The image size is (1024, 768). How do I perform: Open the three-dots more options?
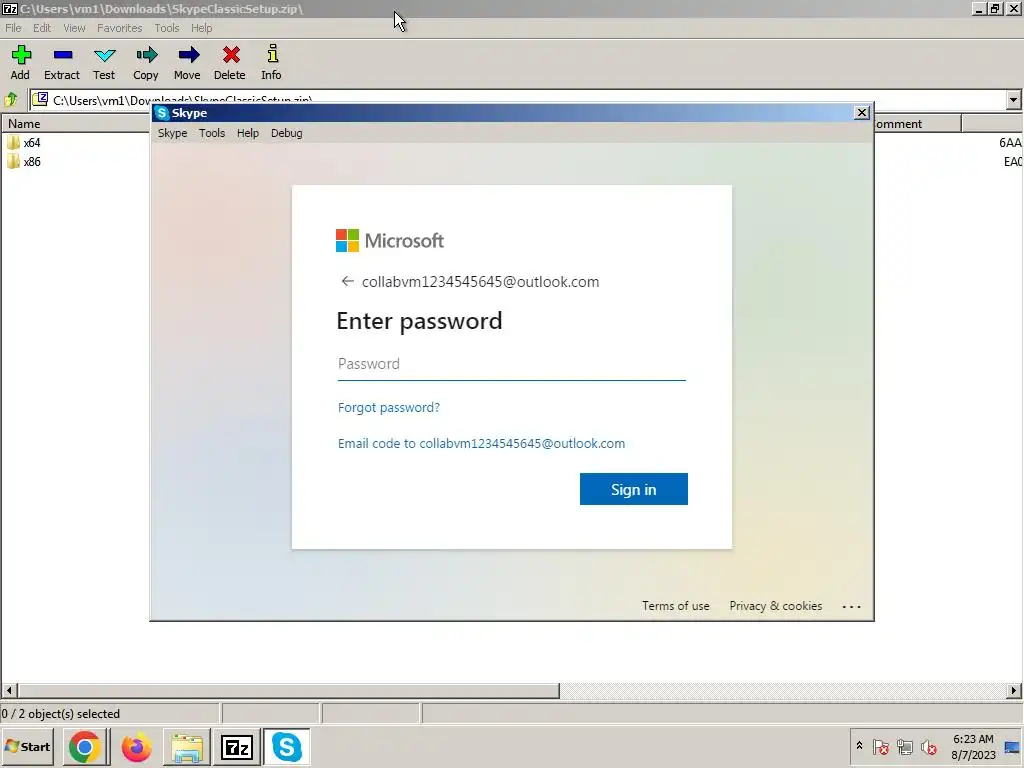(851, 607)
